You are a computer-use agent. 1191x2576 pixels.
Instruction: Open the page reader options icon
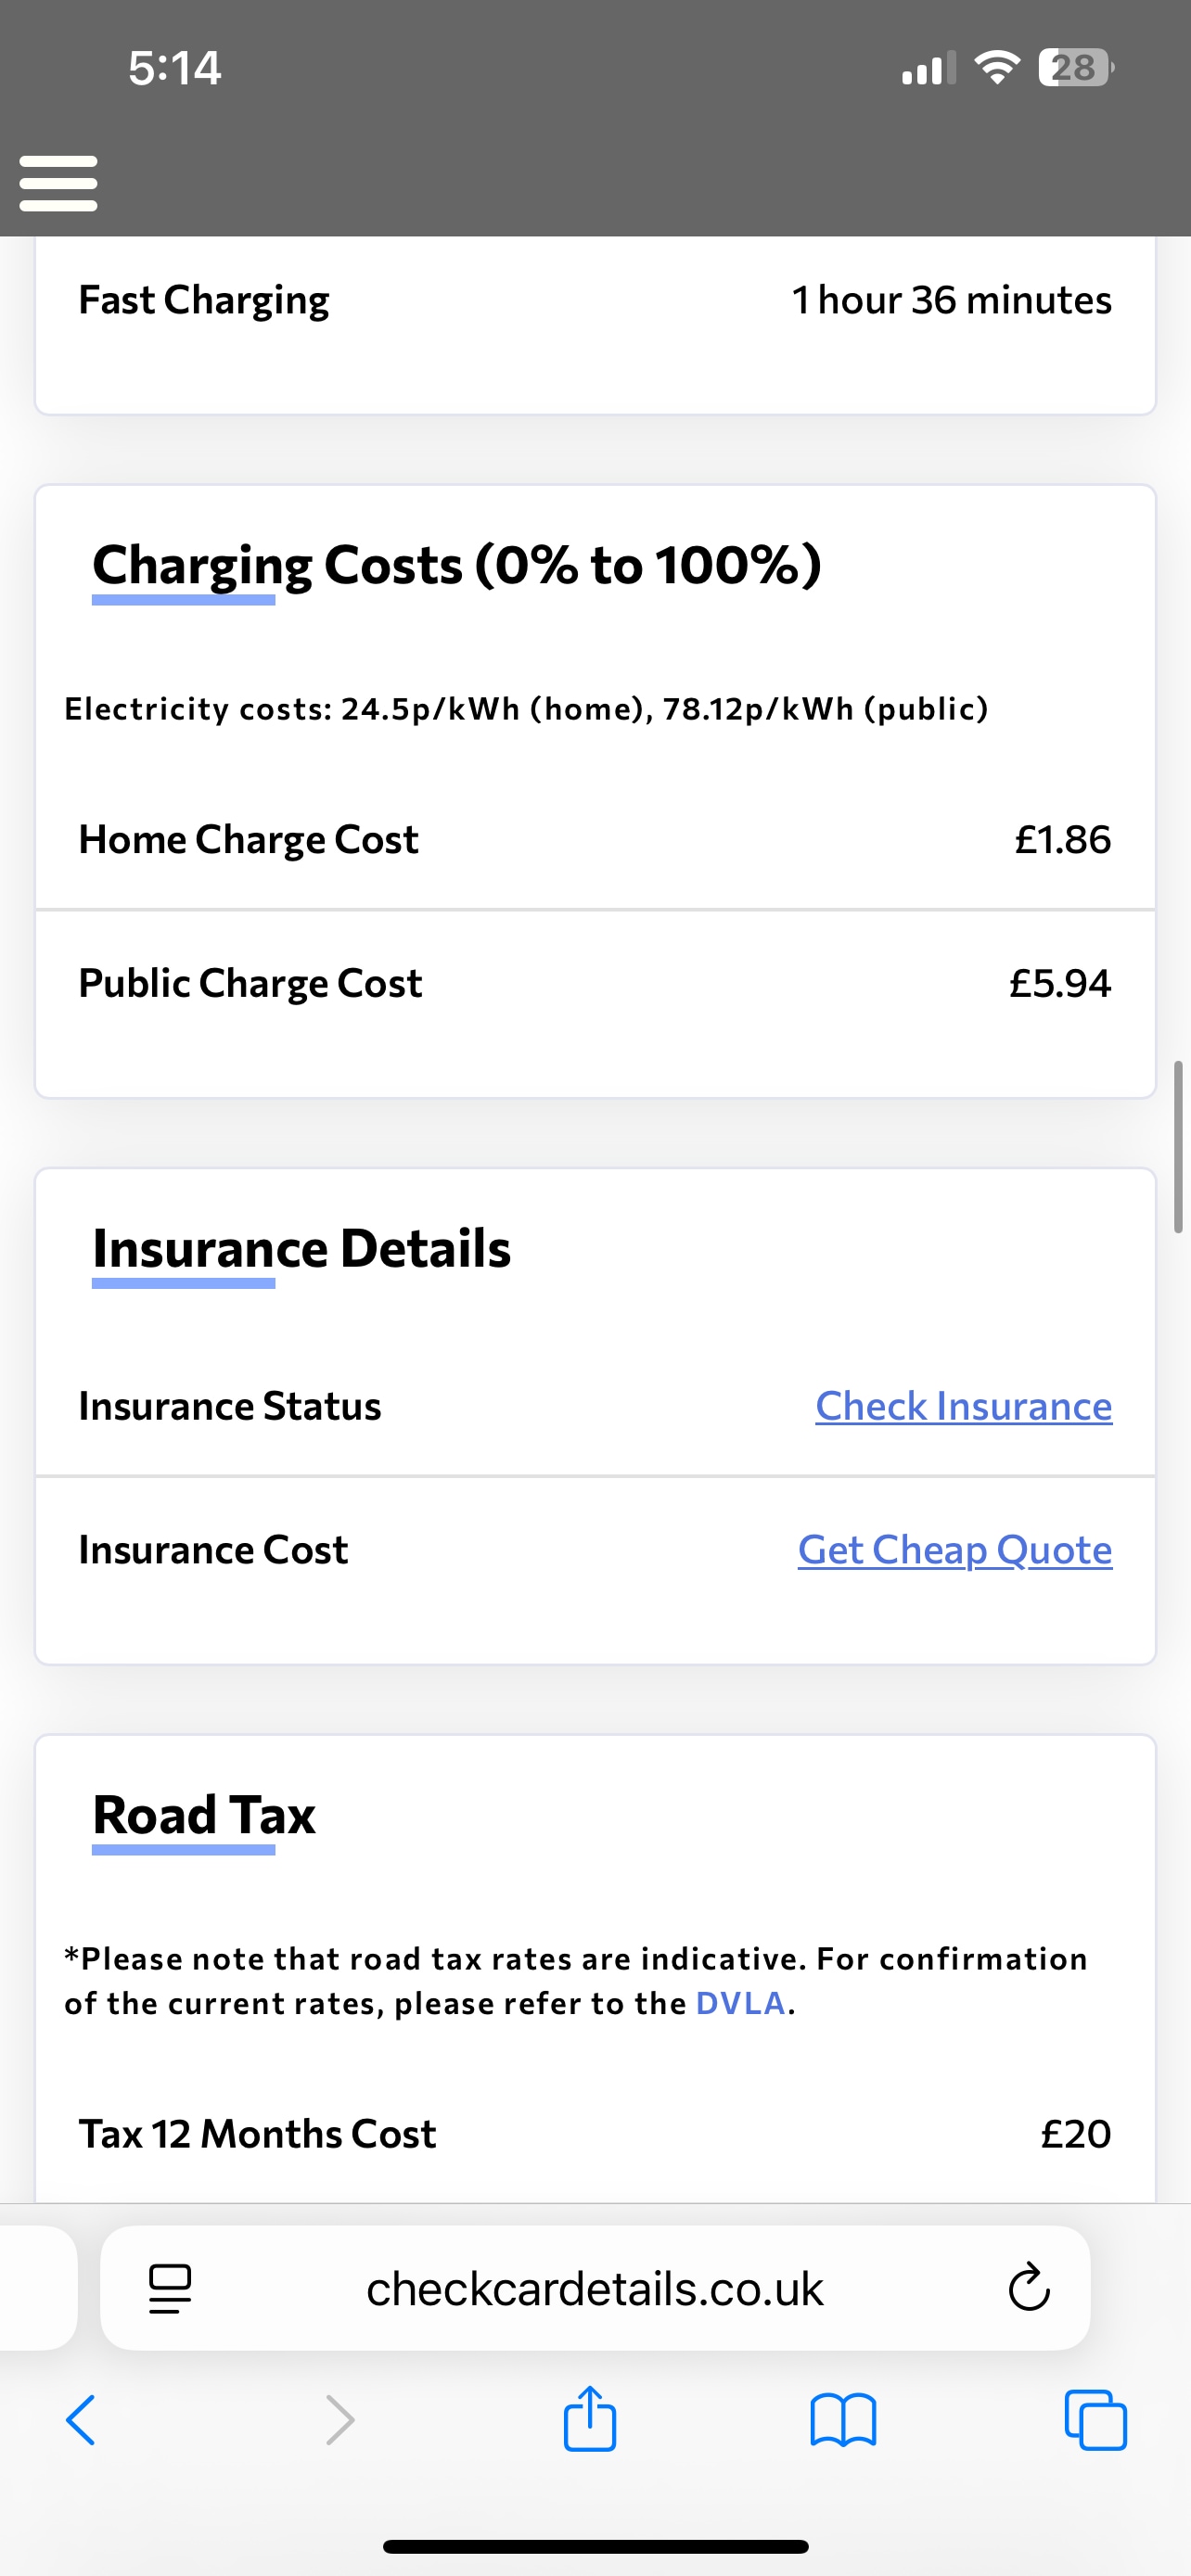click(170, 2288)
